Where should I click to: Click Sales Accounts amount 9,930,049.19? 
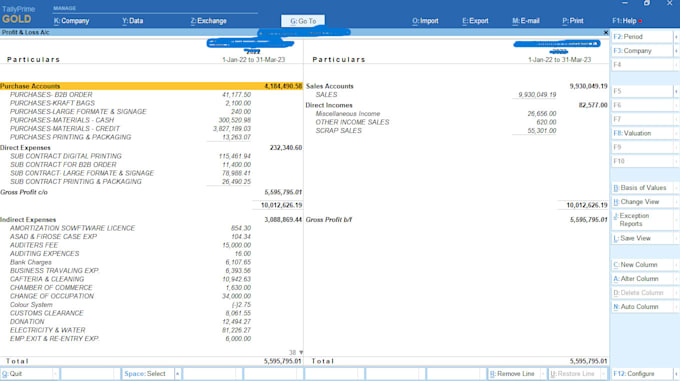pos(588,86)
